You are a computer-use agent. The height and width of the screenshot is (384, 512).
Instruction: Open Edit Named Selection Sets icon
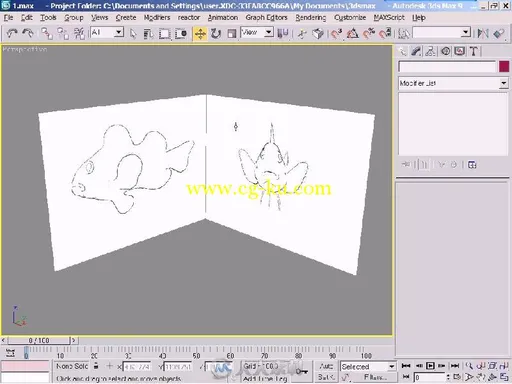[404, 33]
